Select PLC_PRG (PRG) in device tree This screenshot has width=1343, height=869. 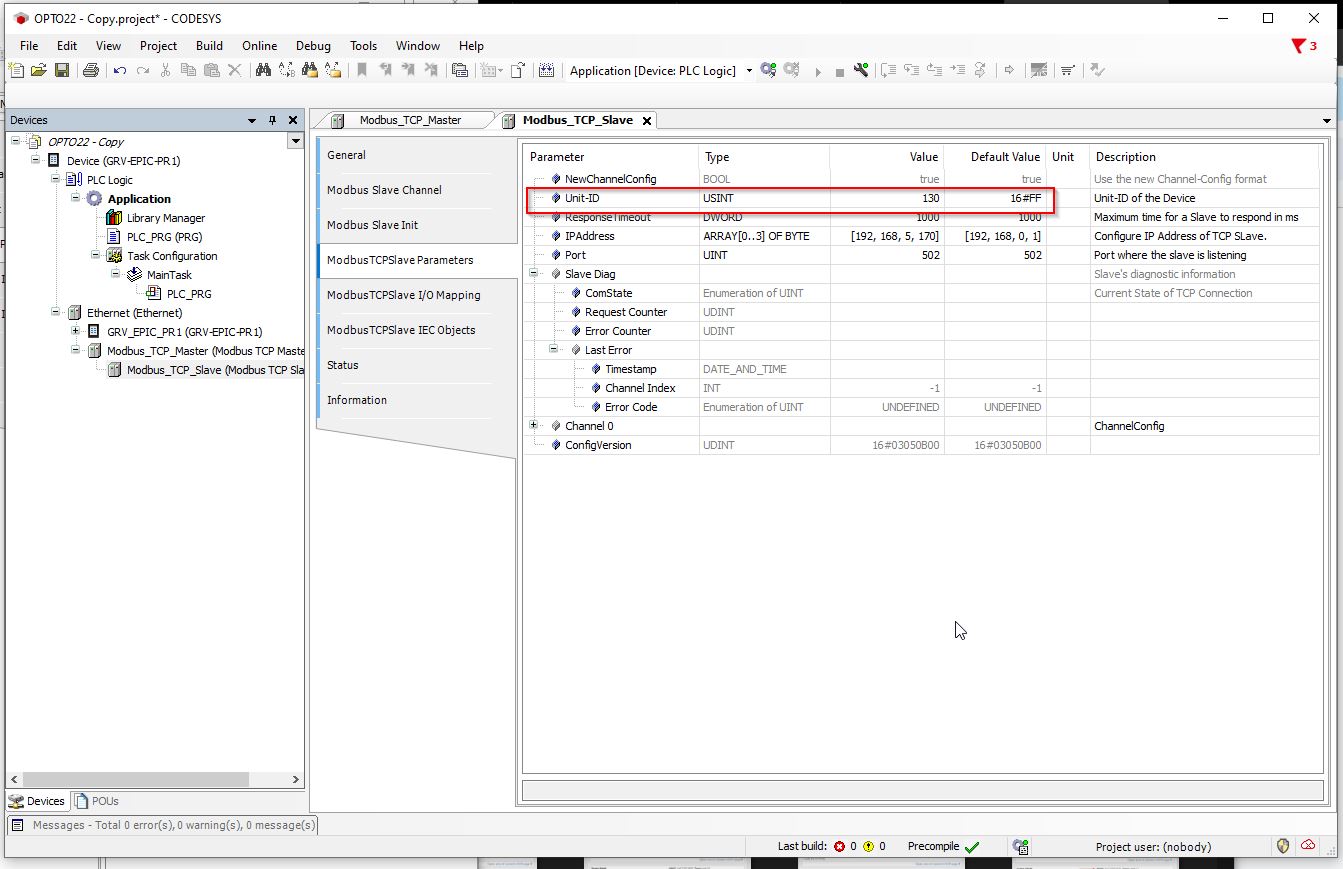coord(164,236)
